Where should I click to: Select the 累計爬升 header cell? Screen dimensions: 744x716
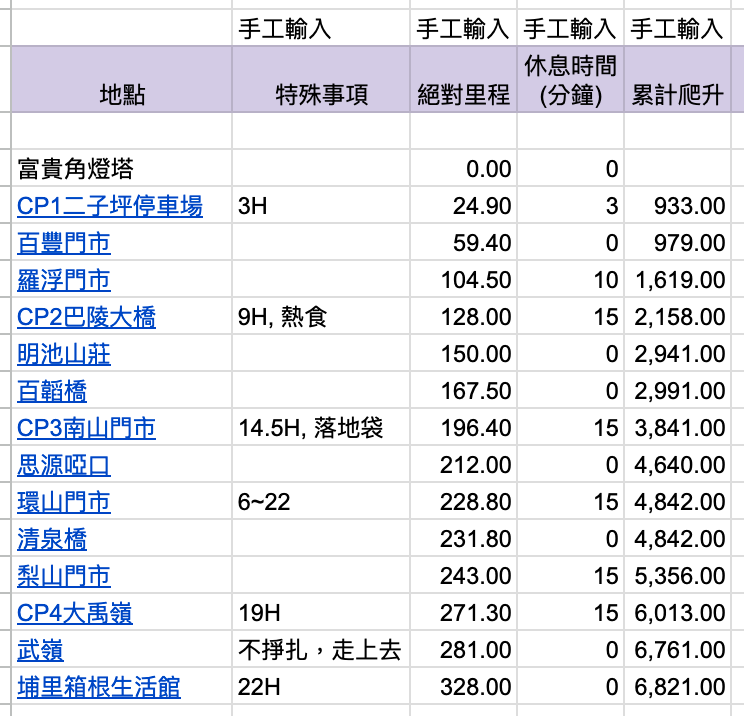tap(678, 79)
